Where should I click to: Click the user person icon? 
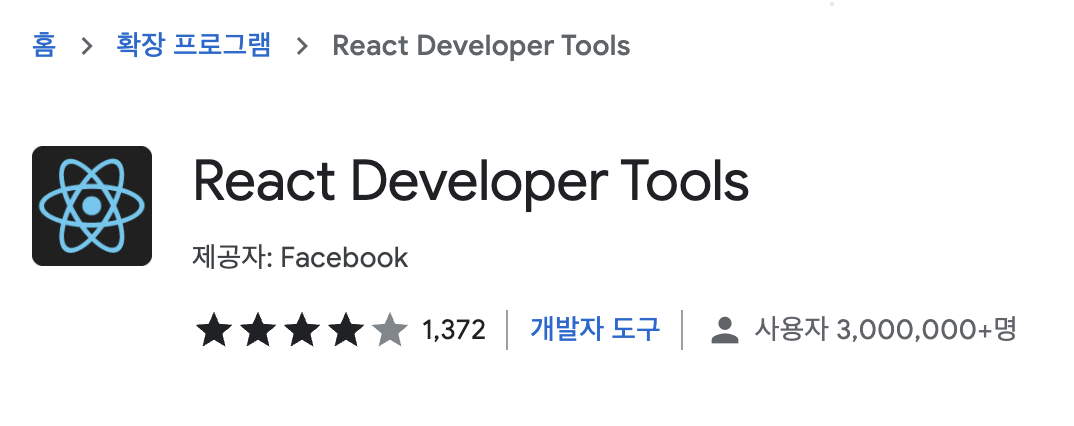(725, 330)
